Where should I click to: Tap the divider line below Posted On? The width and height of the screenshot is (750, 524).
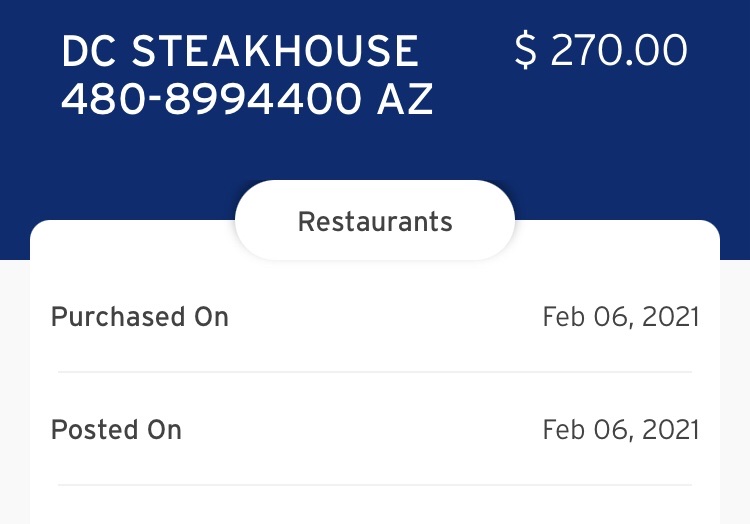point(375,485)
